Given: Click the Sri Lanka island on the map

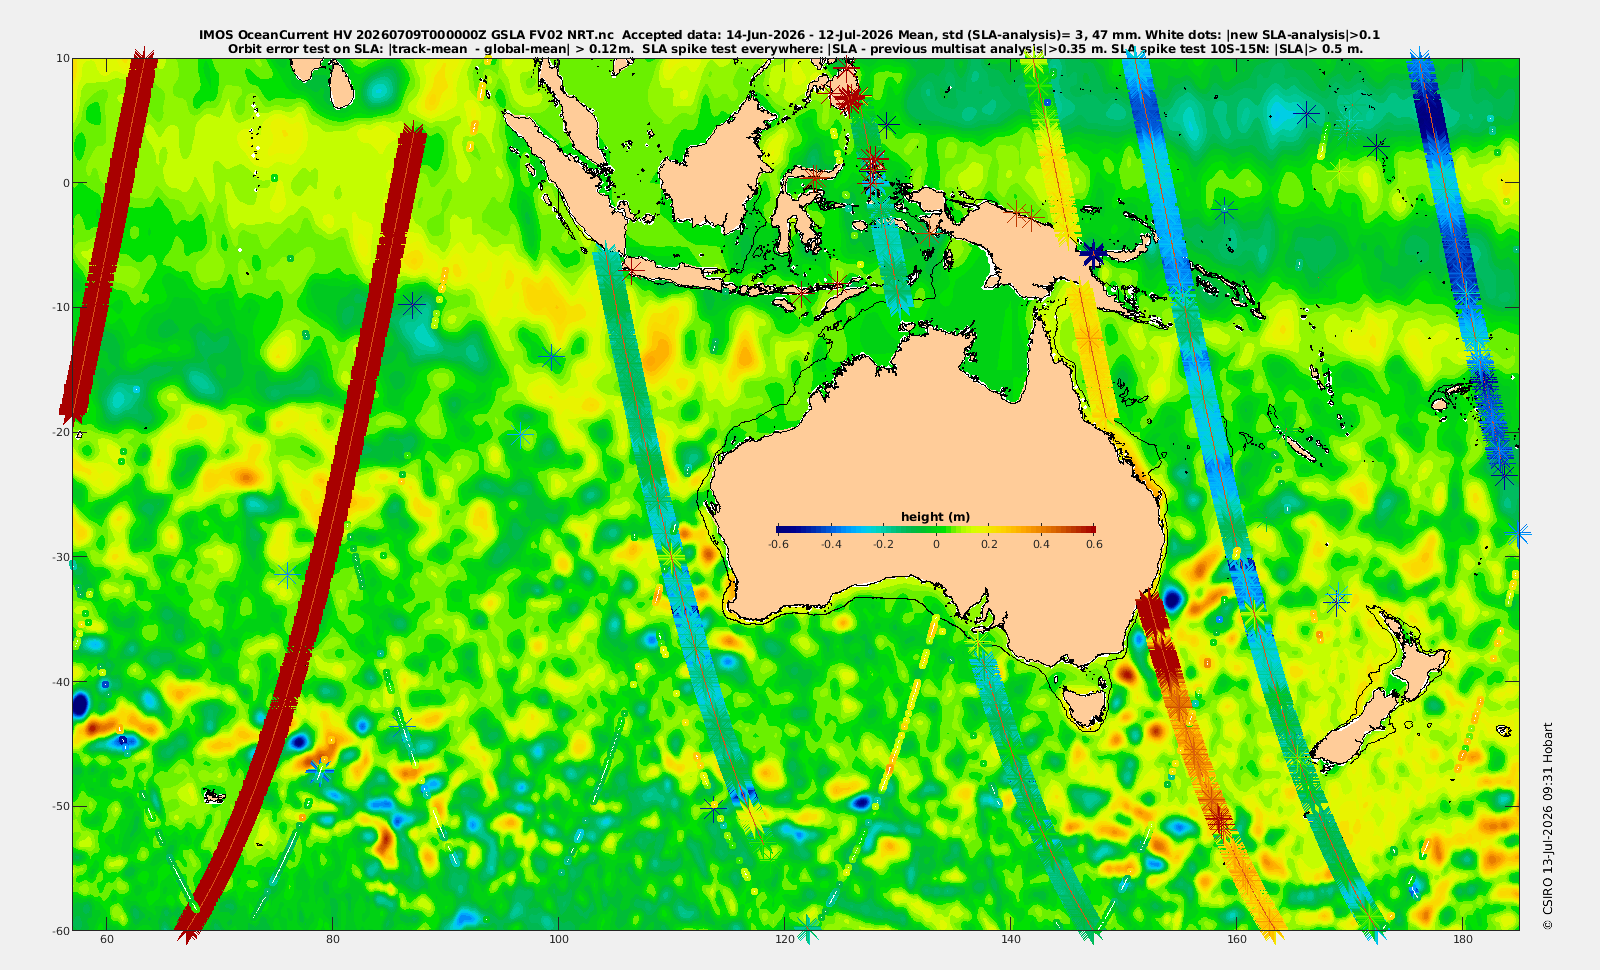Looking at the screenshot, I should click(343, 85).
